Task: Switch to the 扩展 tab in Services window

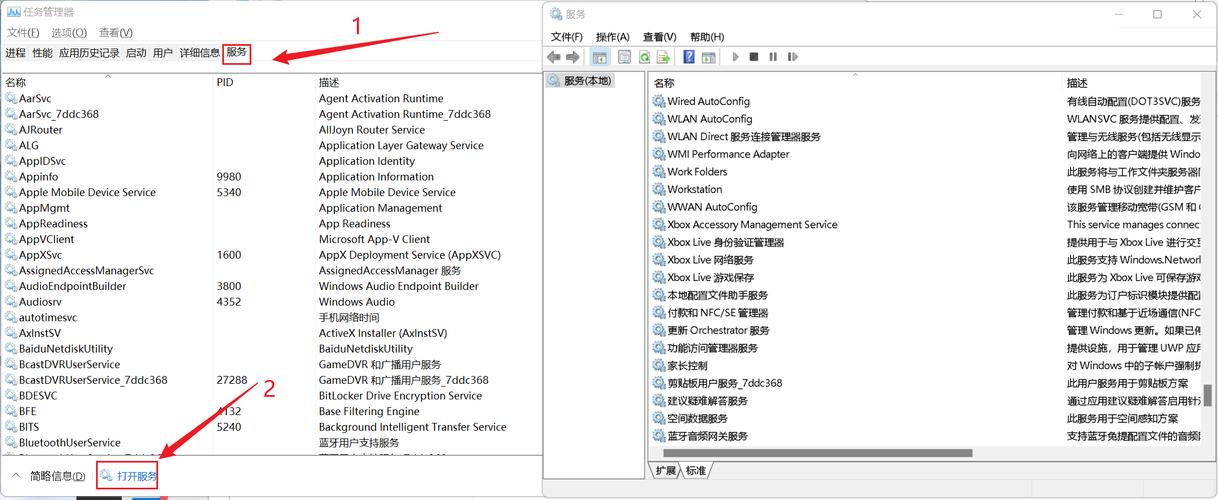Action: pyautogui.click(x=666, y=470)
